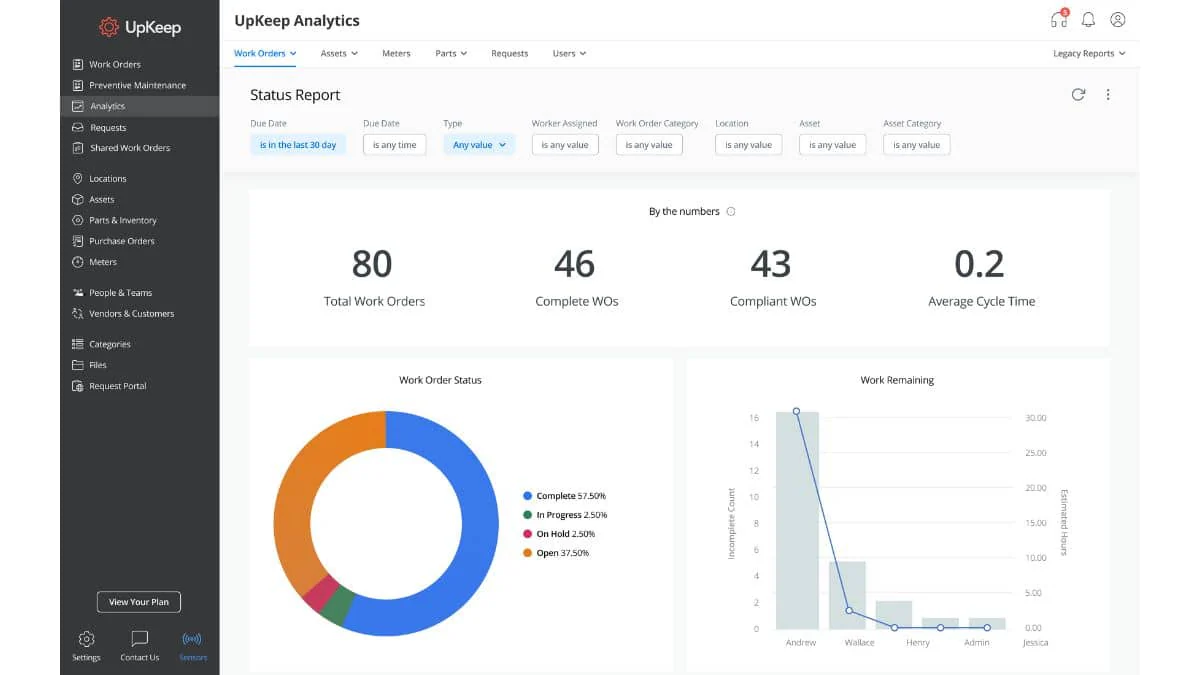This screenshot has height=675, width=1200.
Task: Click the By the numbers info icon
Action: 731,212
